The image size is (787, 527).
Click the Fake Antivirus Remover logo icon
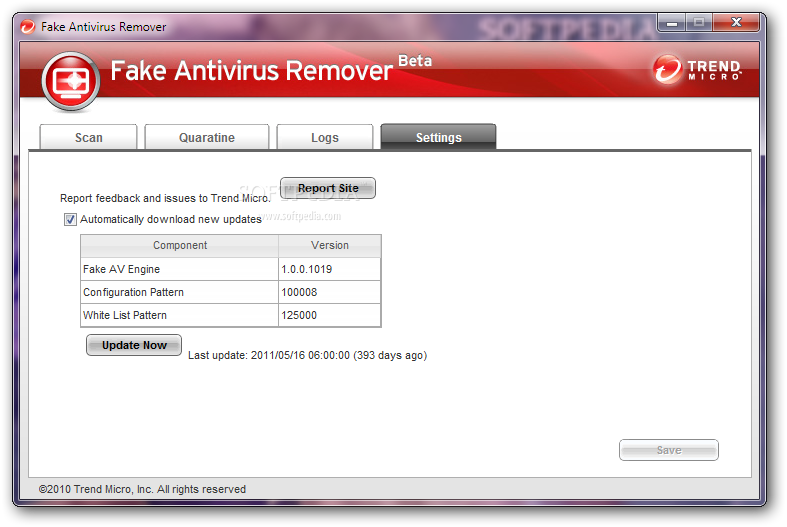coord(71,81)
